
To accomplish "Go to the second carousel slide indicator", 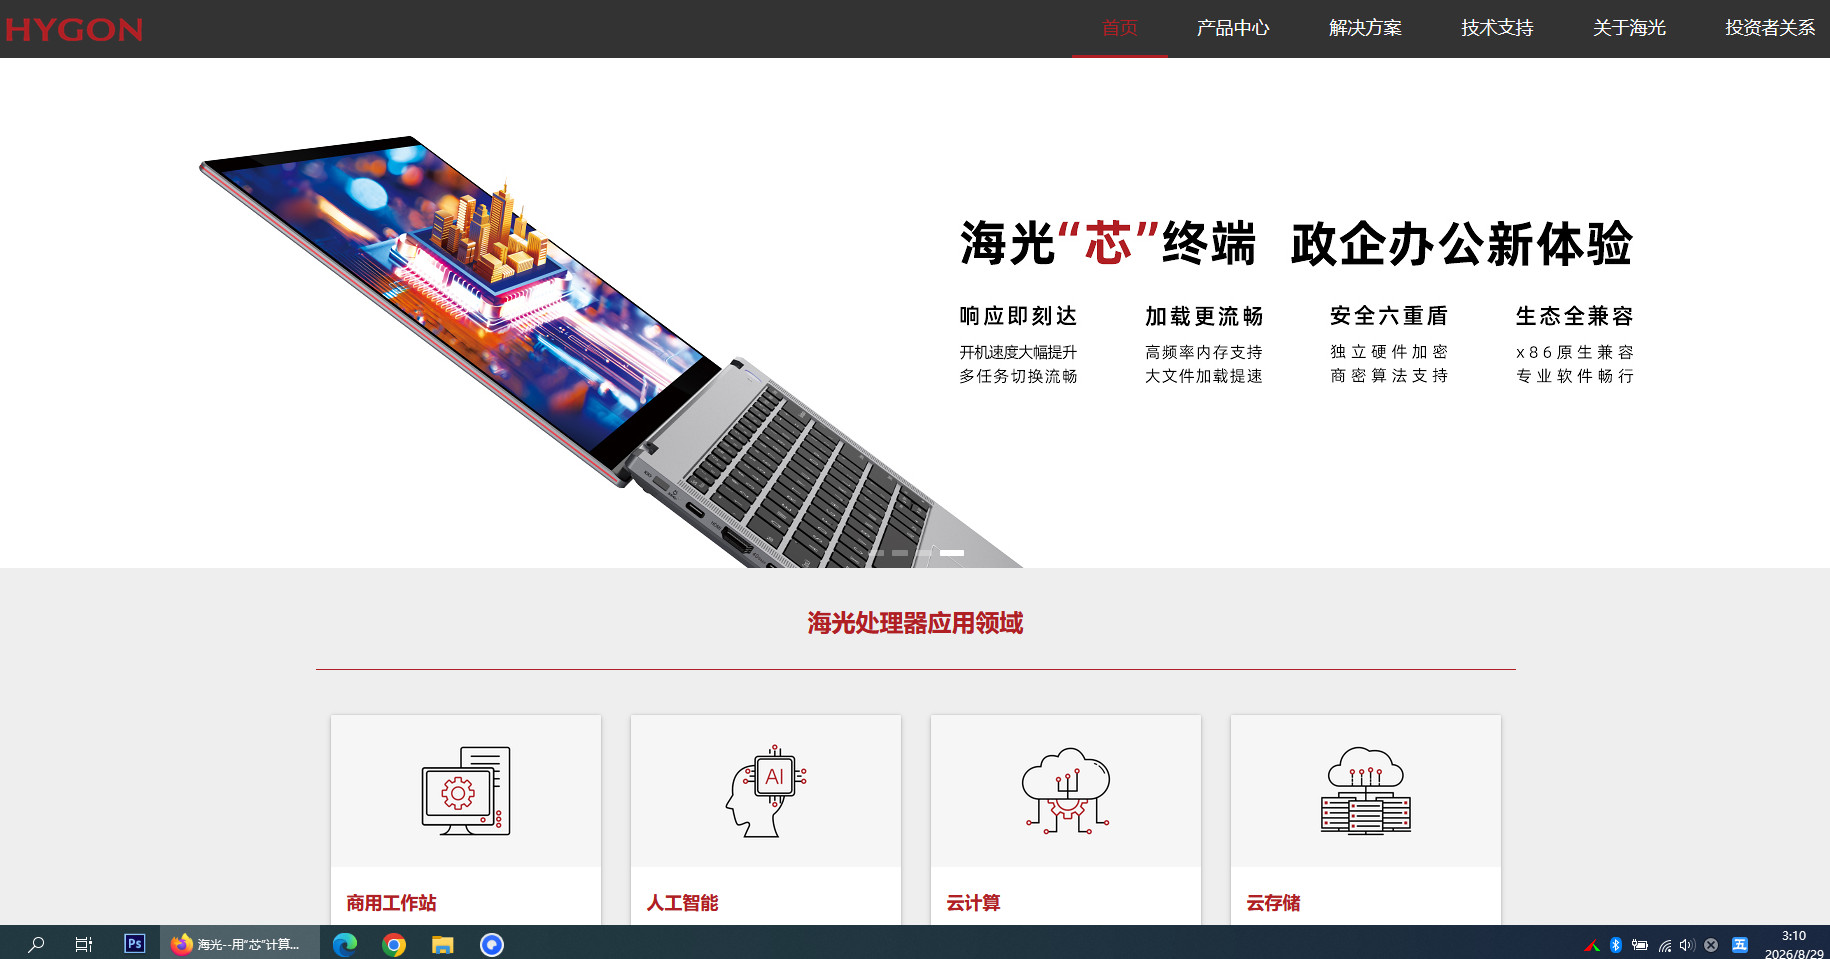I will (x=900, y=553).
